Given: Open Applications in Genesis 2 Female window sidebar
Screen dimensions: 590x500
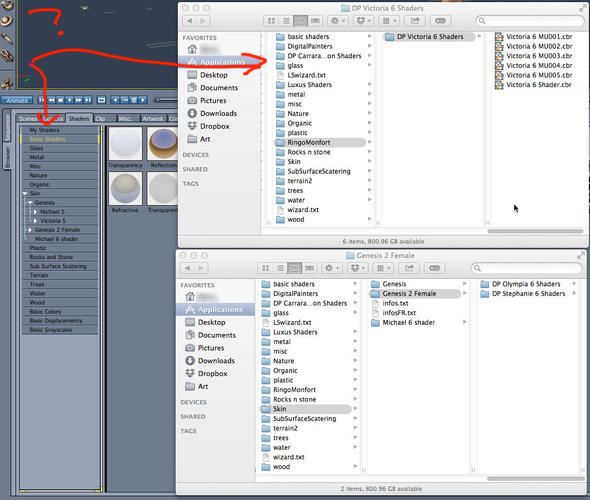Looking at the screenshot, I should pos(216,309).
